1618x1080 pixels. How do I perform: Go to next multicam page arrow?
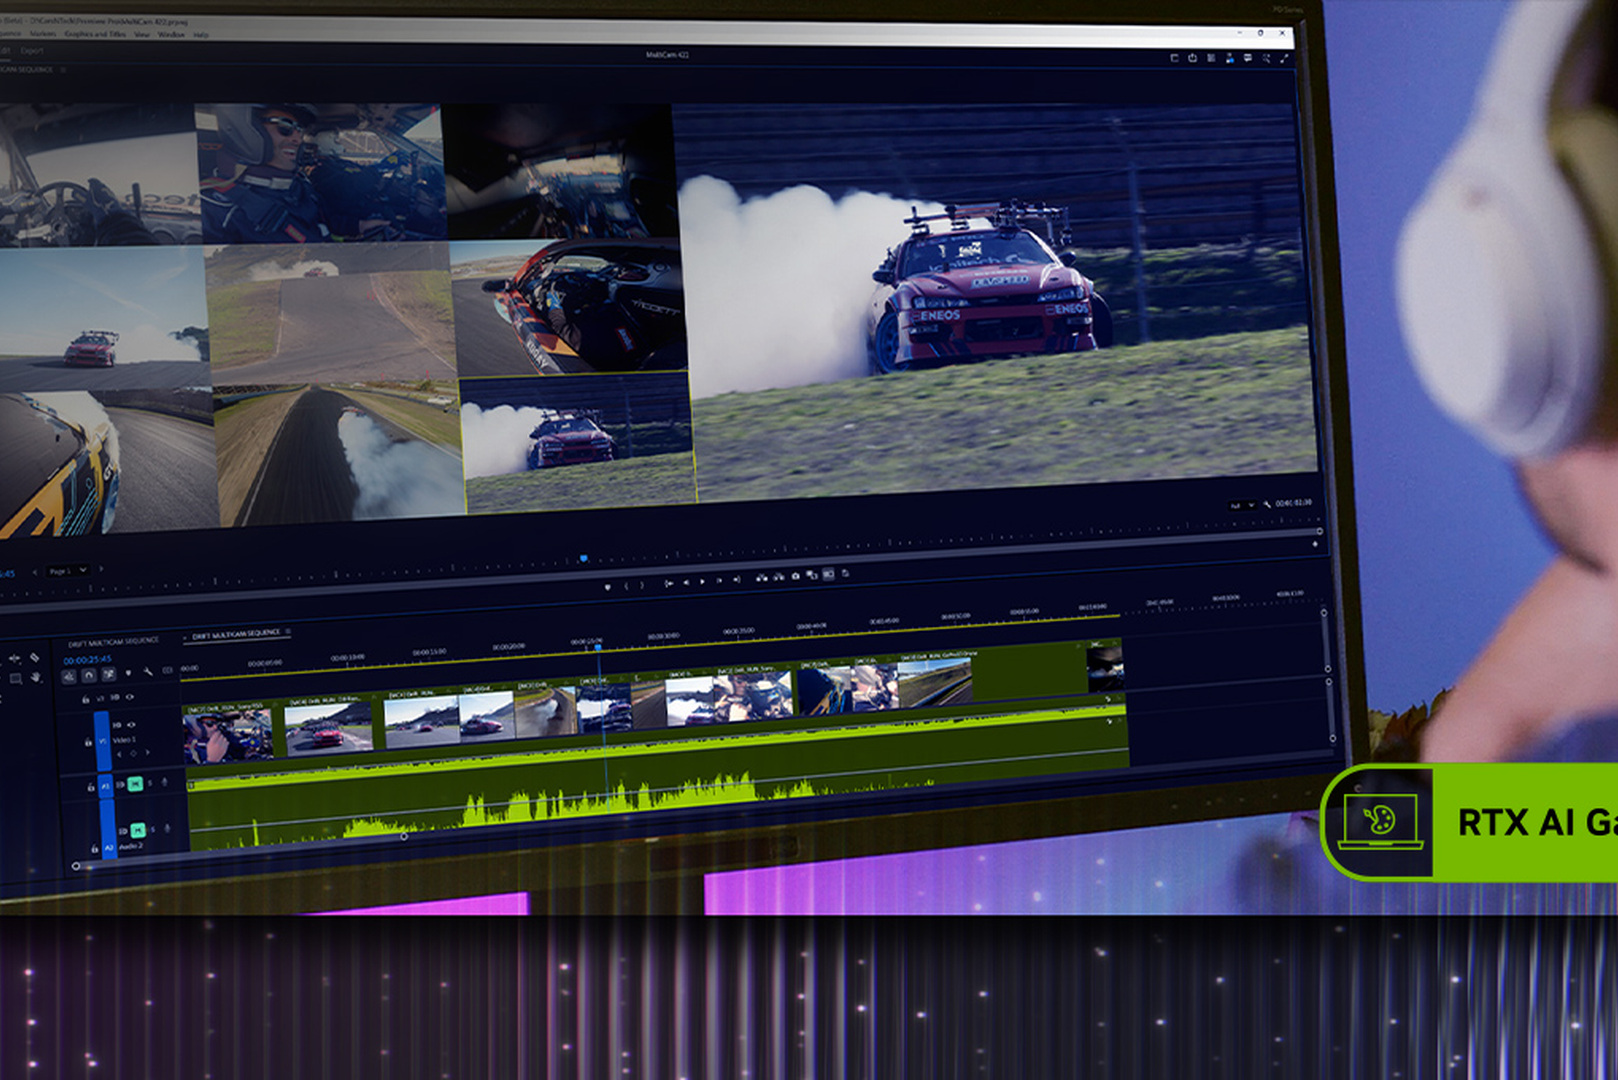100,569
